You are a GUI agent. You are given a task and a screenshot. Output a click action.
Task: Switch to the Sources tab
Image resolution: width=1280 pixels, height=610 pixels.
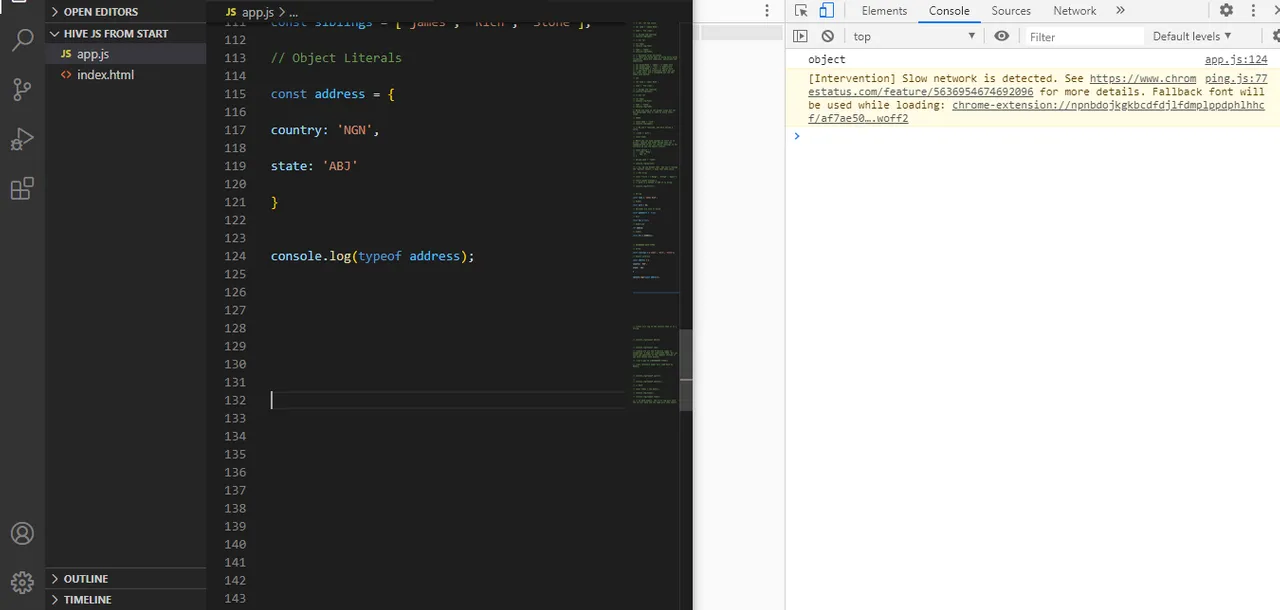coord(1011,11)
